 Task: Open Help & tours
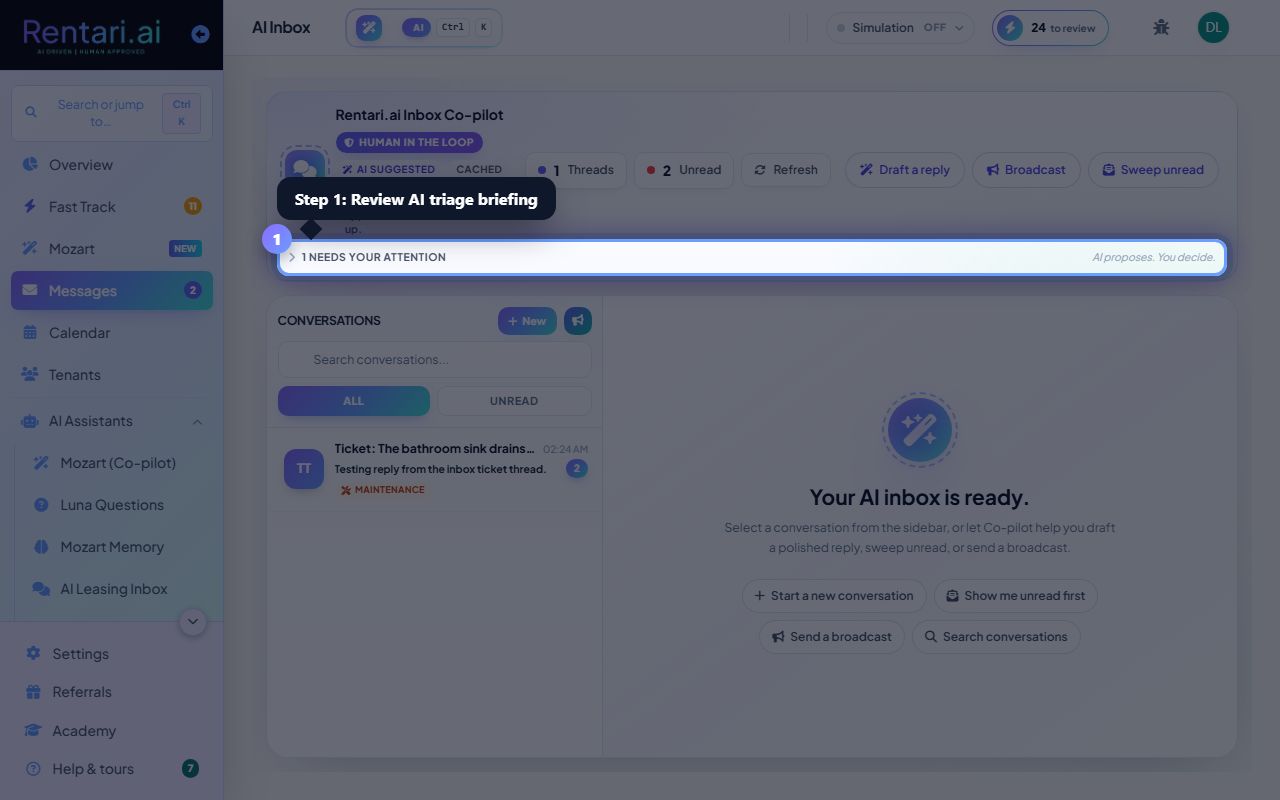click(x=111, y=769)
